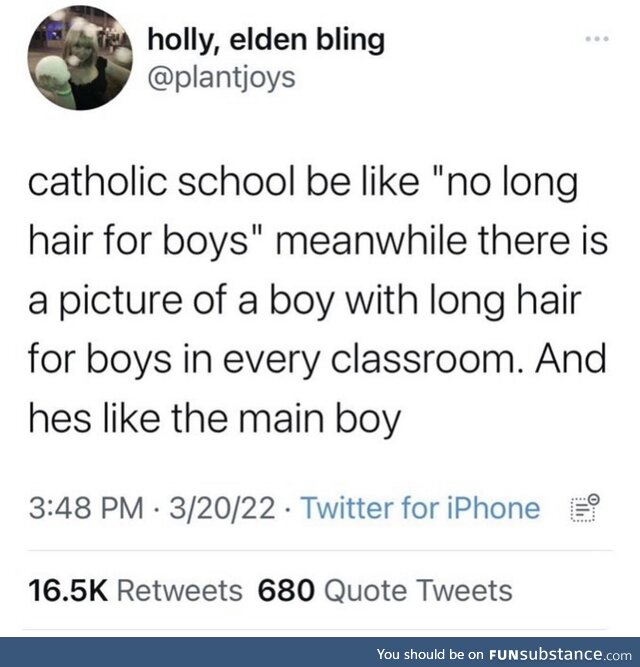Click the tweet analytics icon beside timestamp
Screen dimensions: 640x667
585,508
